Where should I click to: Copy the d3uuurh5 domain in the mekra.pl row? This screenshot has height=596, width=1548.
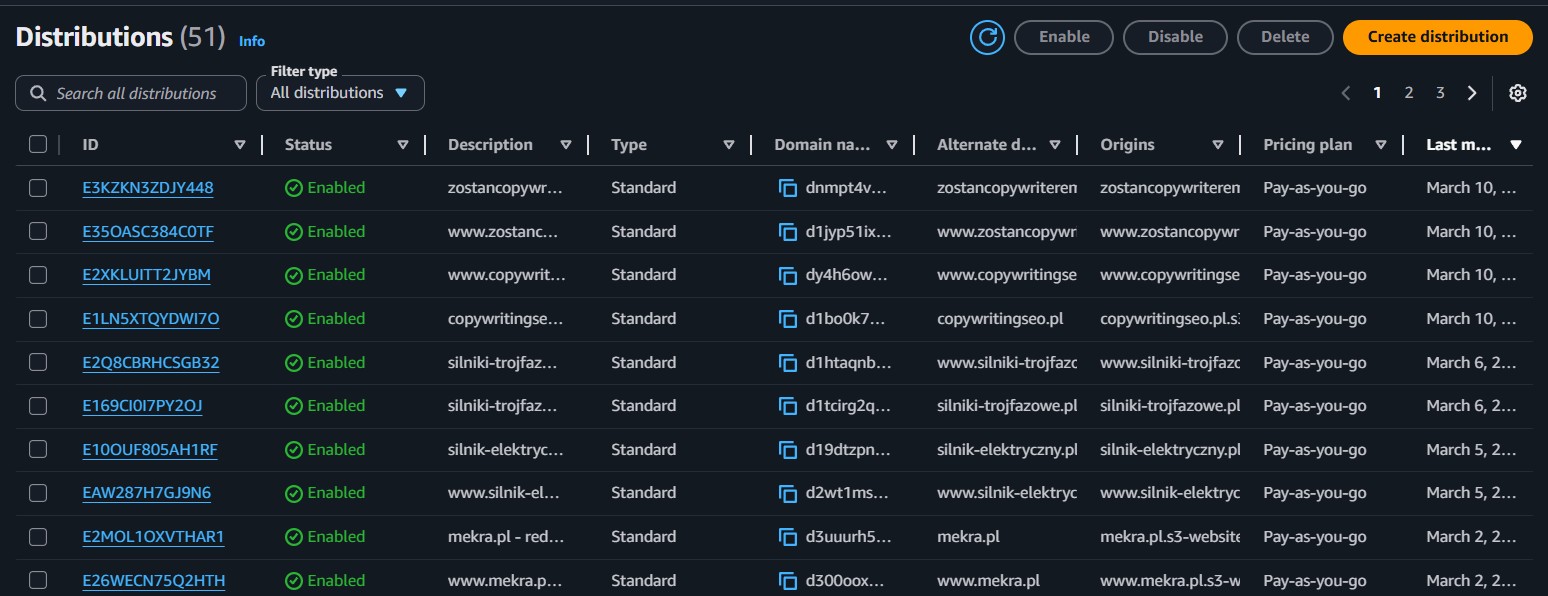point(788,536)
